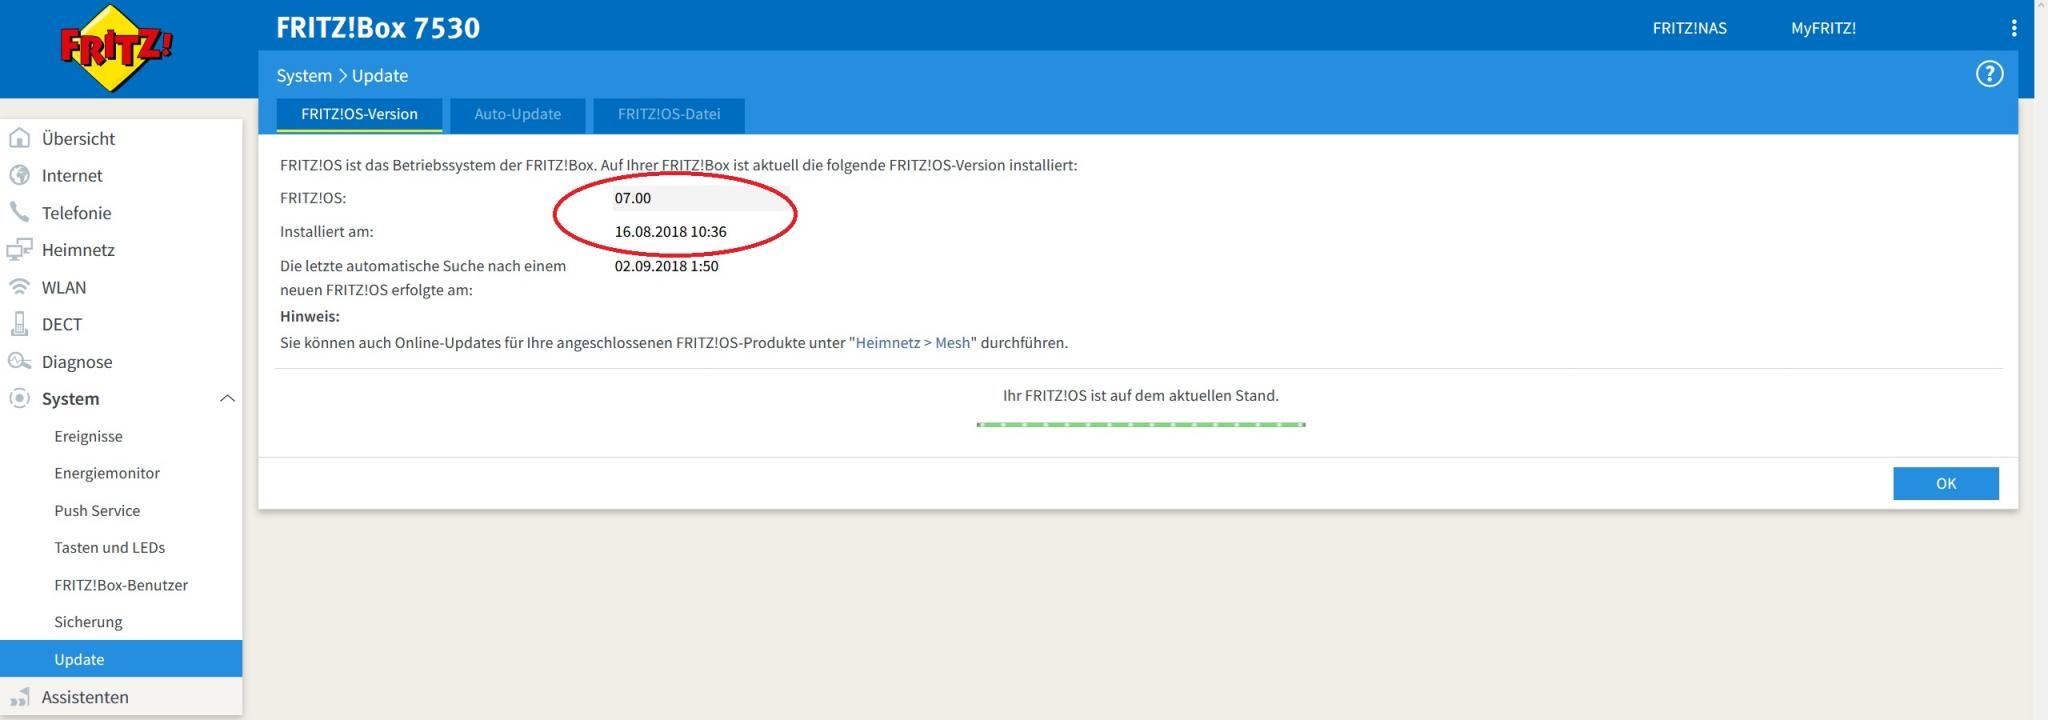
Task: Follow the Heimnetz > Mesh link
Action: [912, 342]
